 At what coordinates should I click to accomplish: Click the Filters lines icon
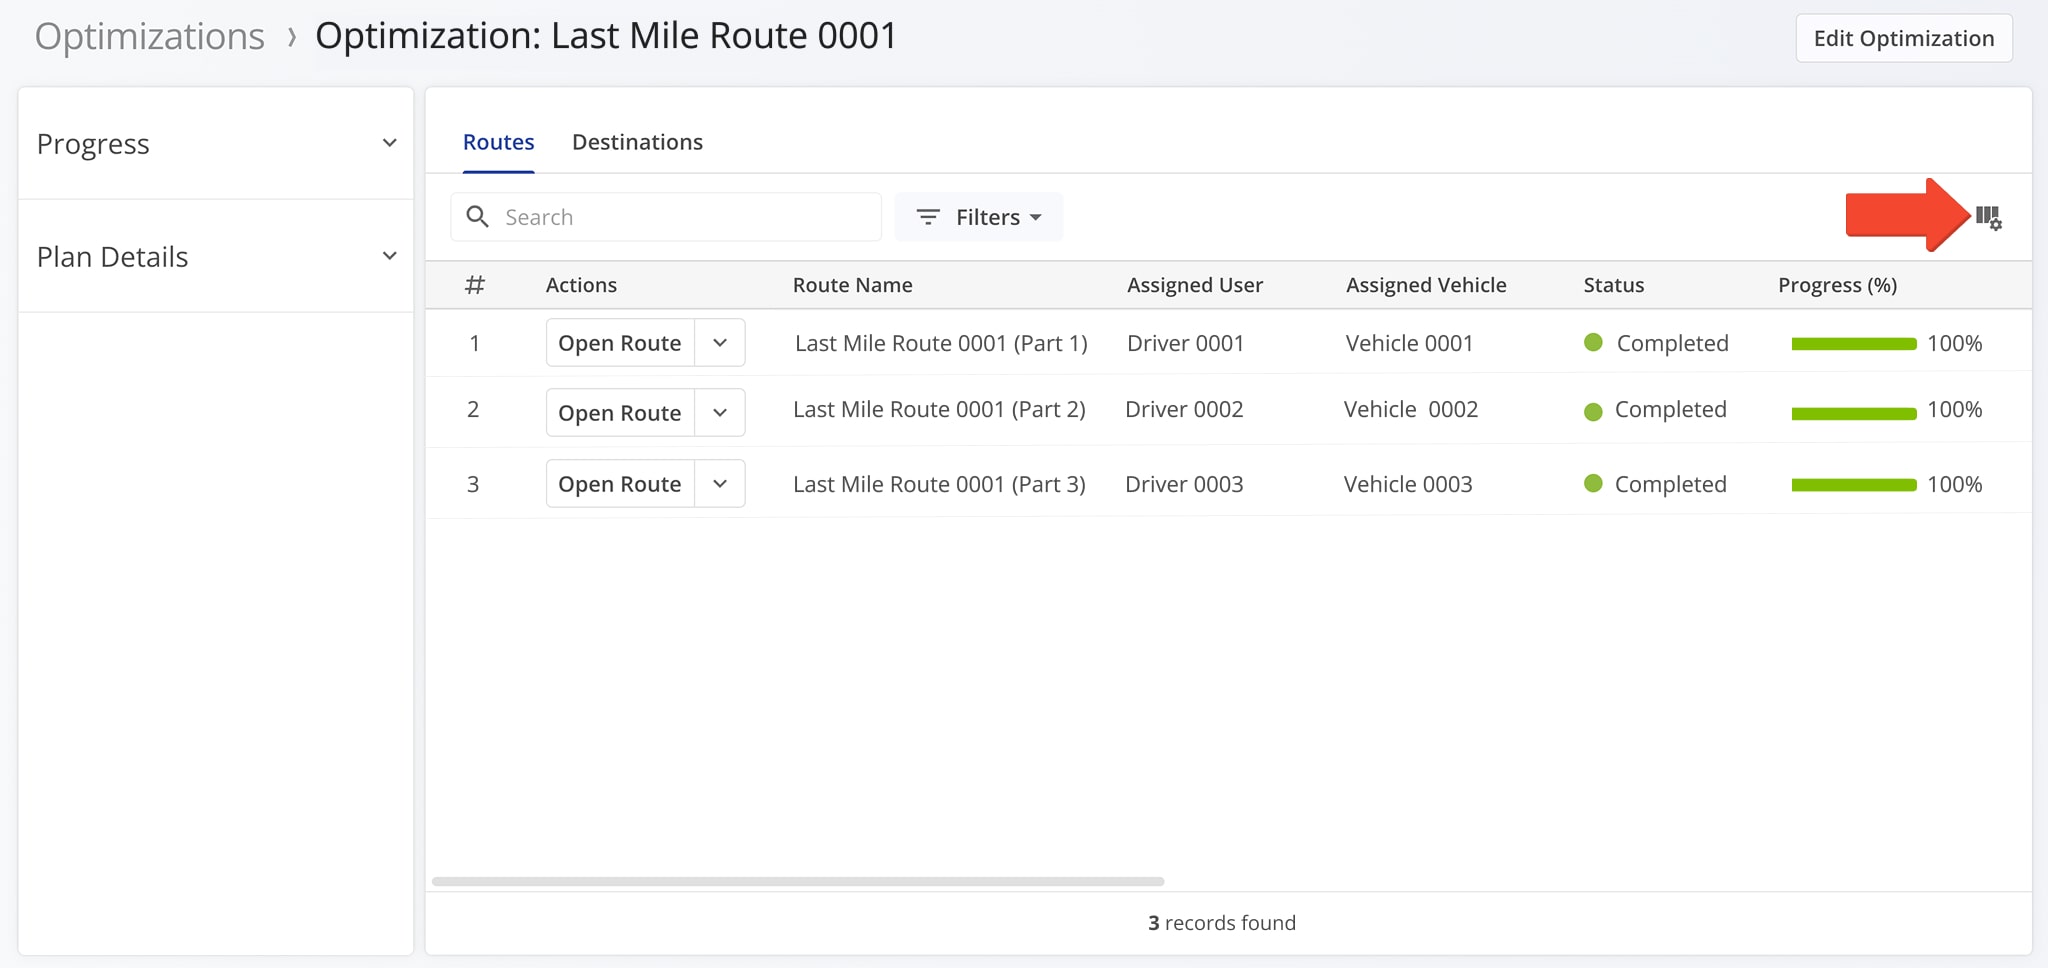click(928, 217)
